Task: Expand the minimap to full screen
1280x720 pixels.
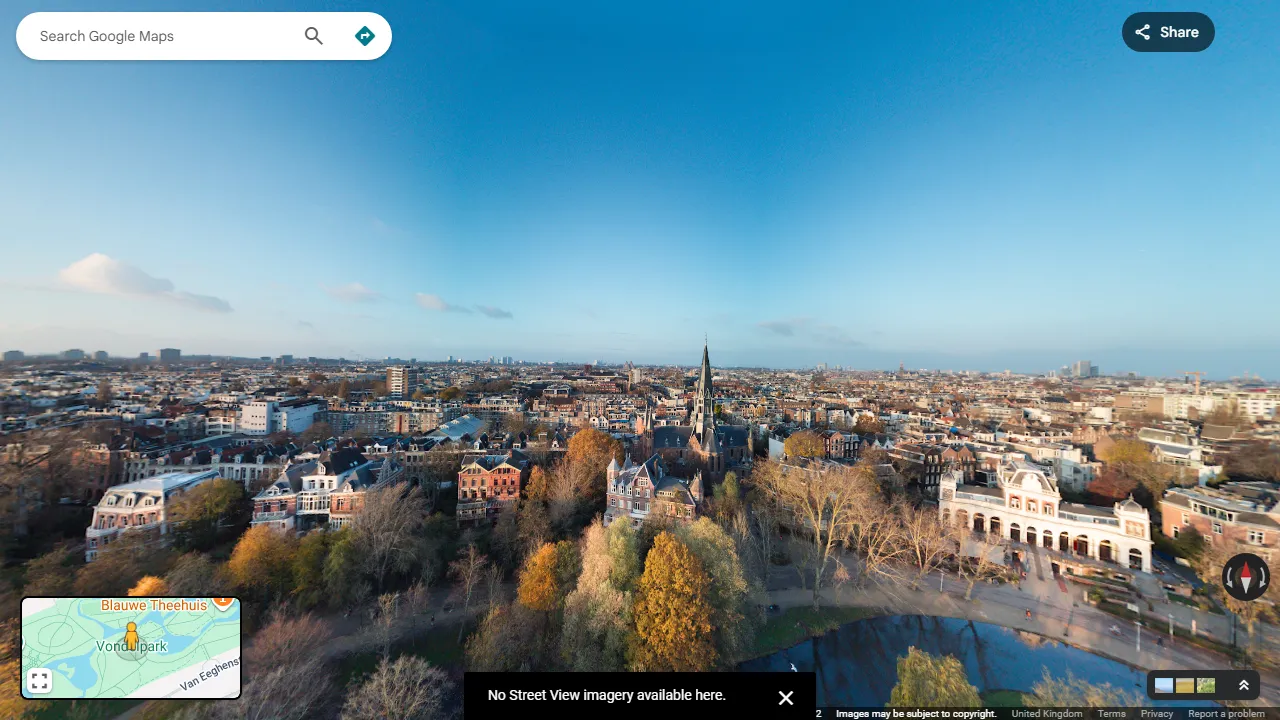Action: tap(39, 682)
